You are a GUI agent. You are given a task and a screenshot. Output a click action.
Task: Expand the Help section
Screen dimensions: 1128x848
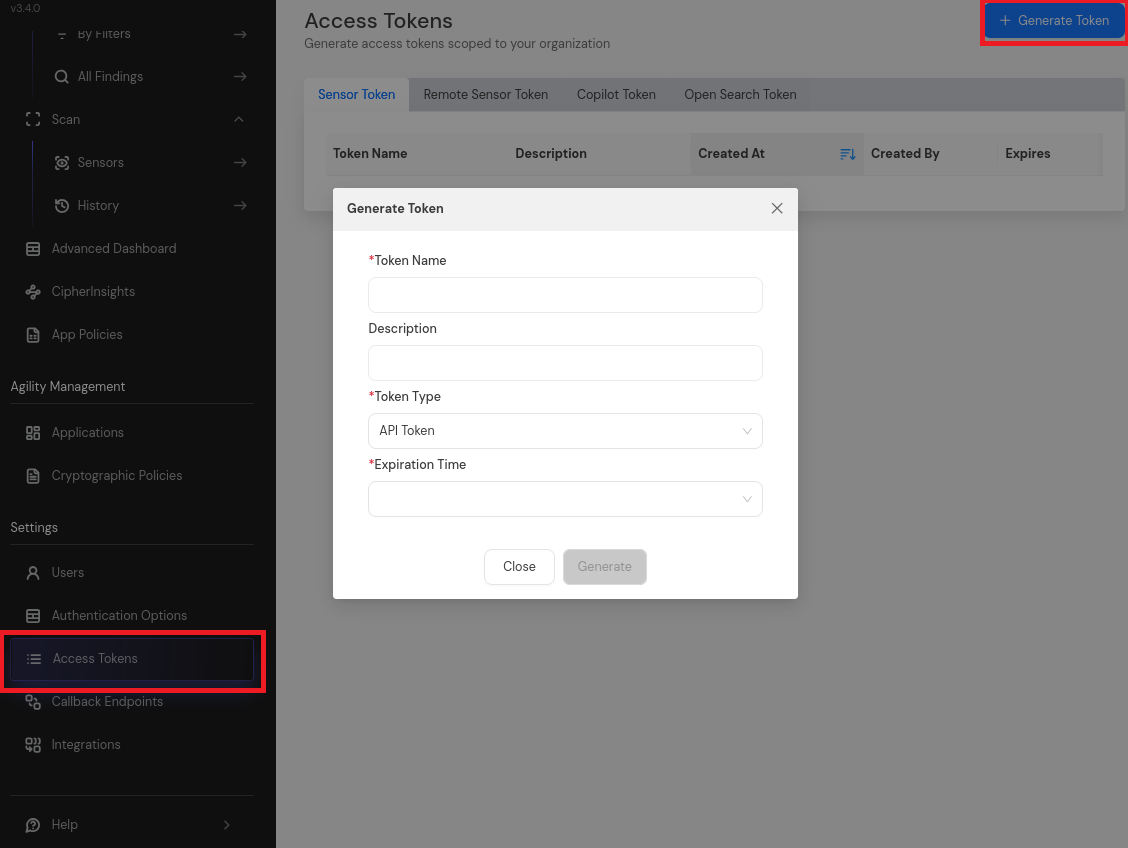pos(226,824)
